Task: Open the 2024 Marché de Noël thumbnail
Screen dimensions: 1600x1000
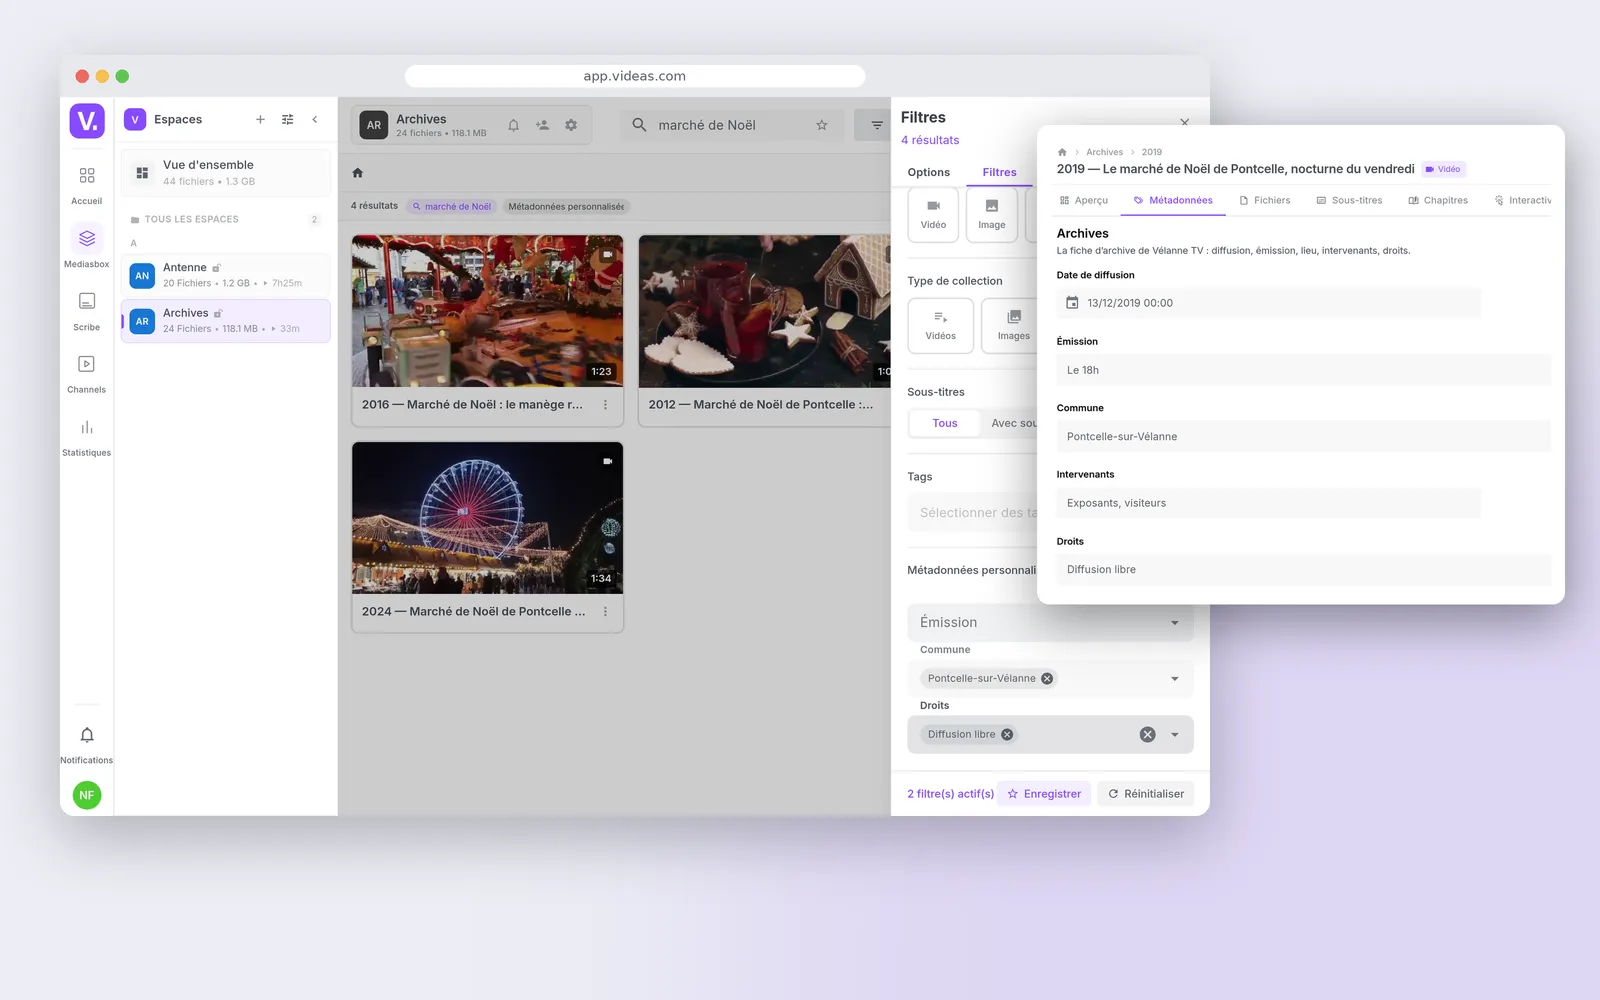Action: [488, 518]
